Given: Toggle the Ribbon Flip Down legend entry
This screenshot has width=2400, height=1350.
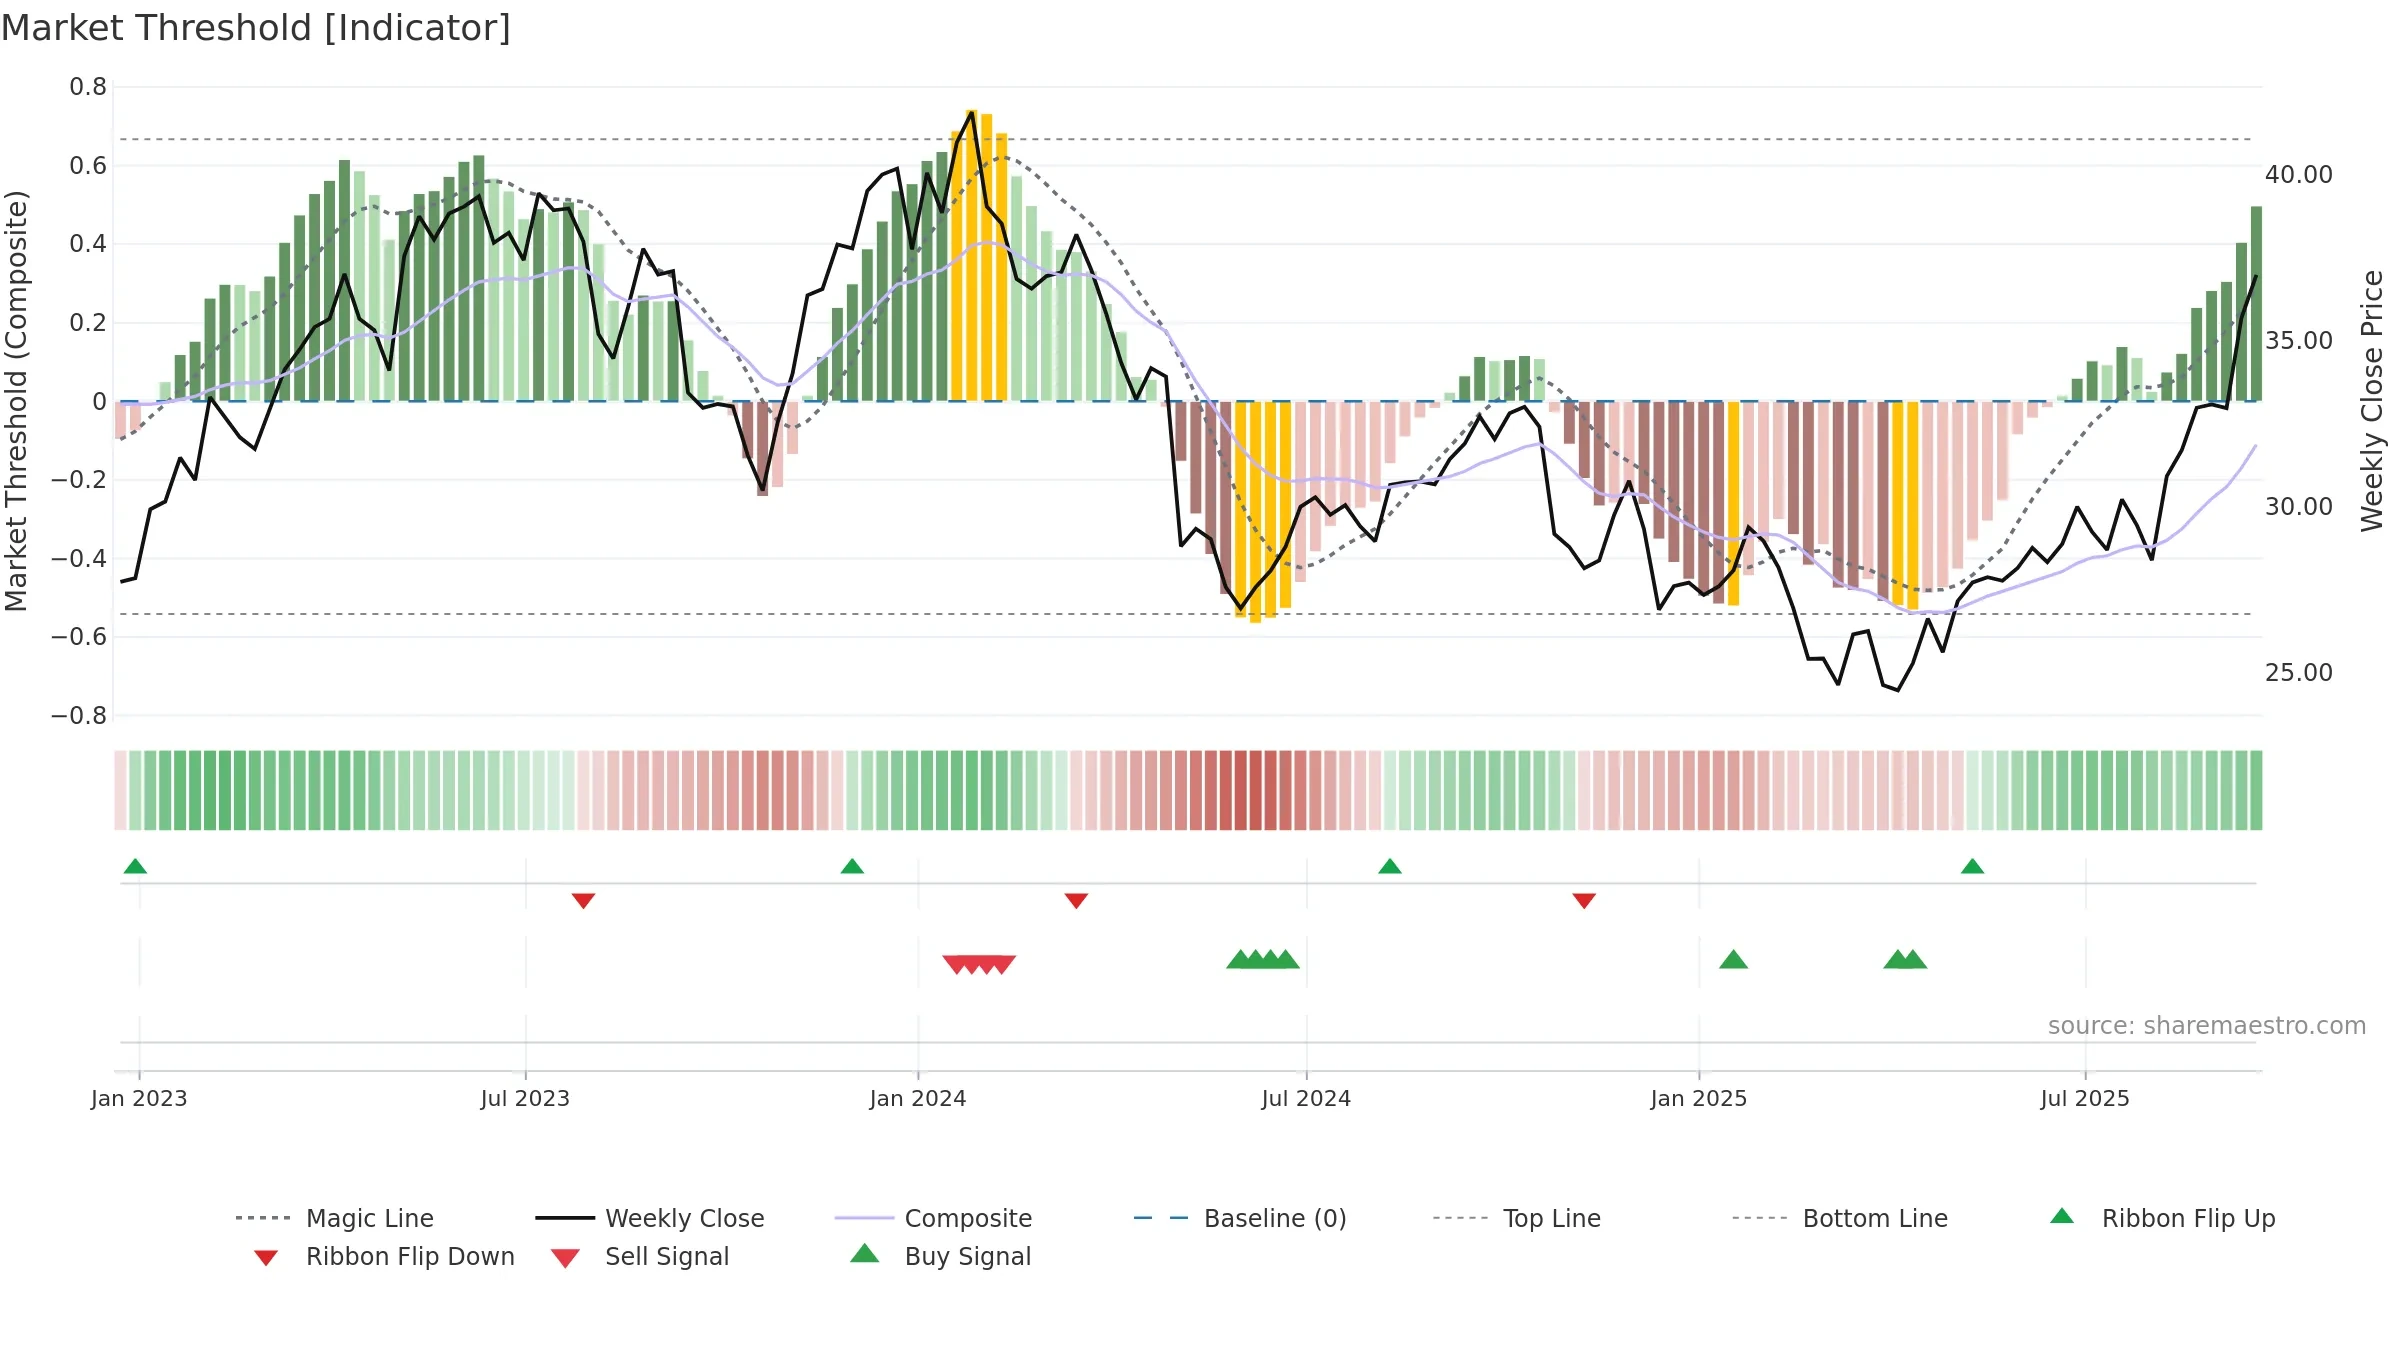Looking at the screenshot, I should pos(383,1256).
